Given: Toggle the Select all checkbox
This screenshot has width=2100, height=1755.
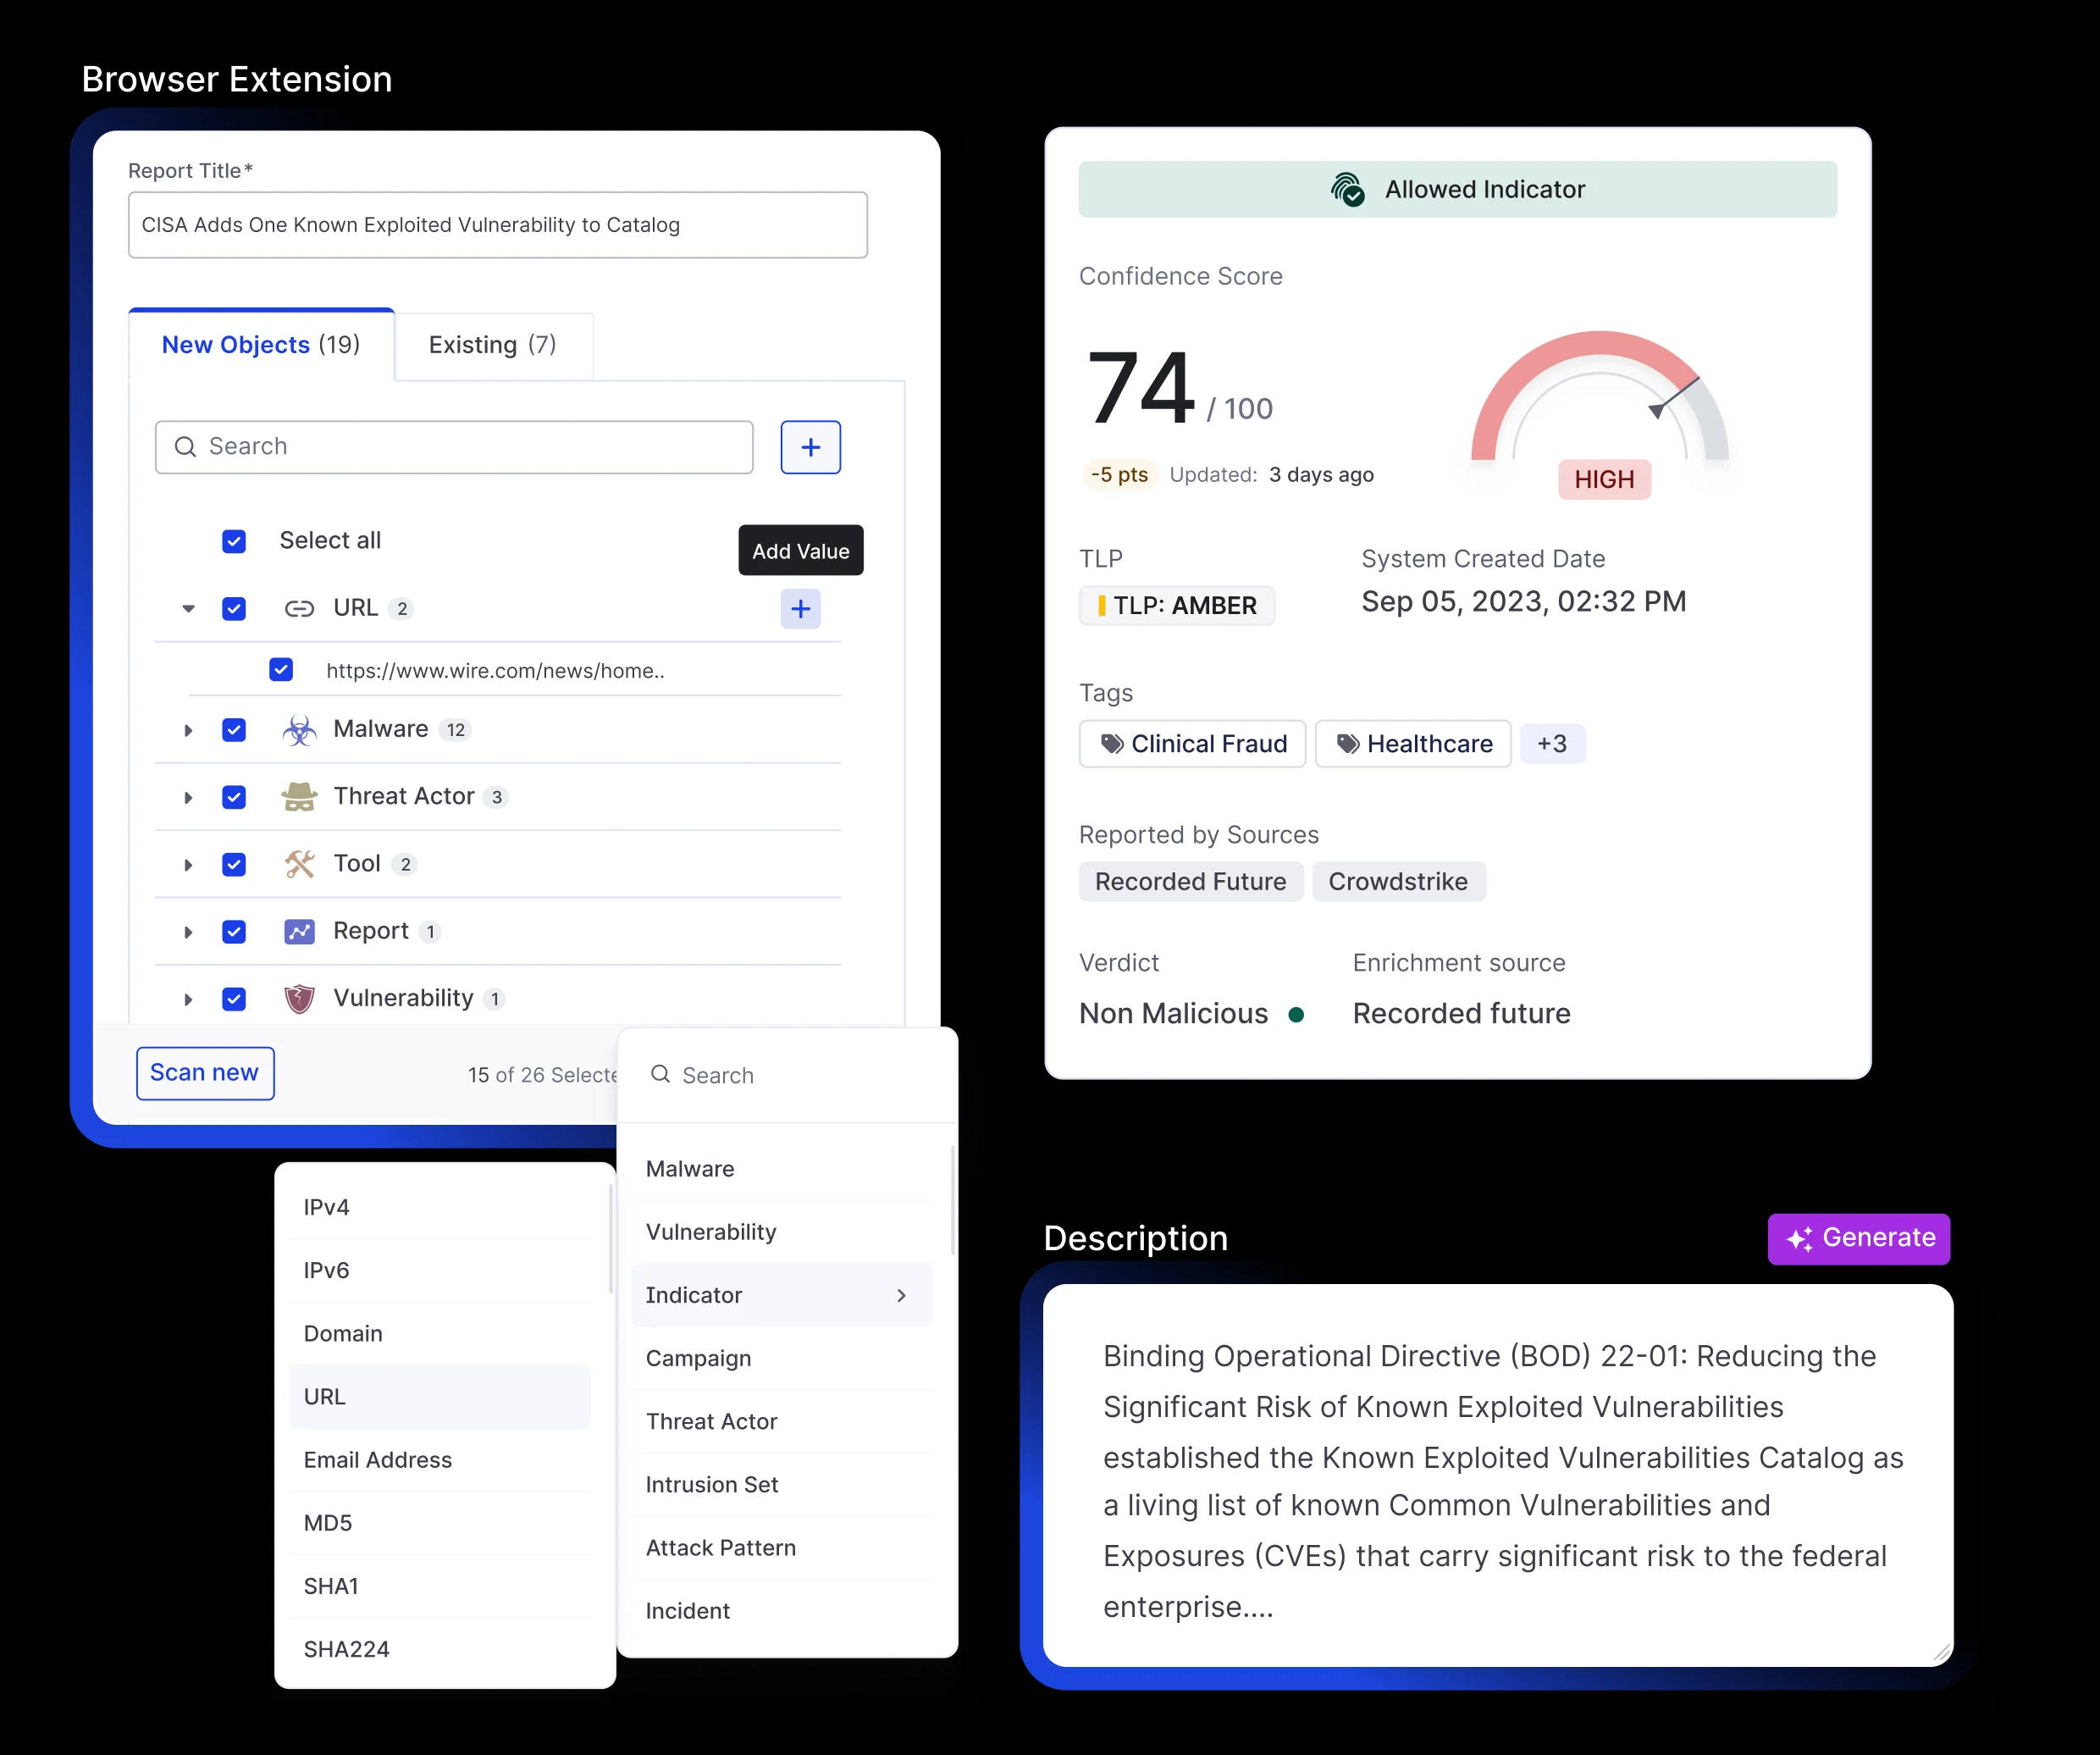Looking at the screenshot, I should pos(234,541).
